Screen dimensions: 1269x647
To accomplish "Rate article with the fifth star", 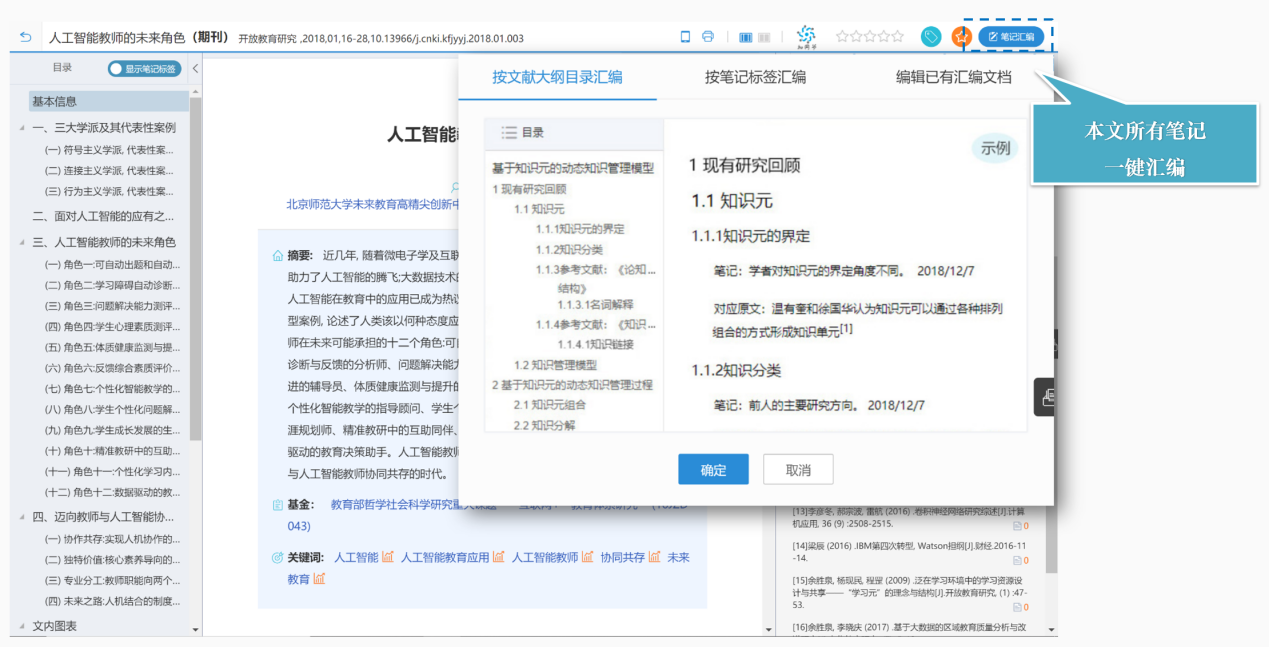I will point(898,37).
